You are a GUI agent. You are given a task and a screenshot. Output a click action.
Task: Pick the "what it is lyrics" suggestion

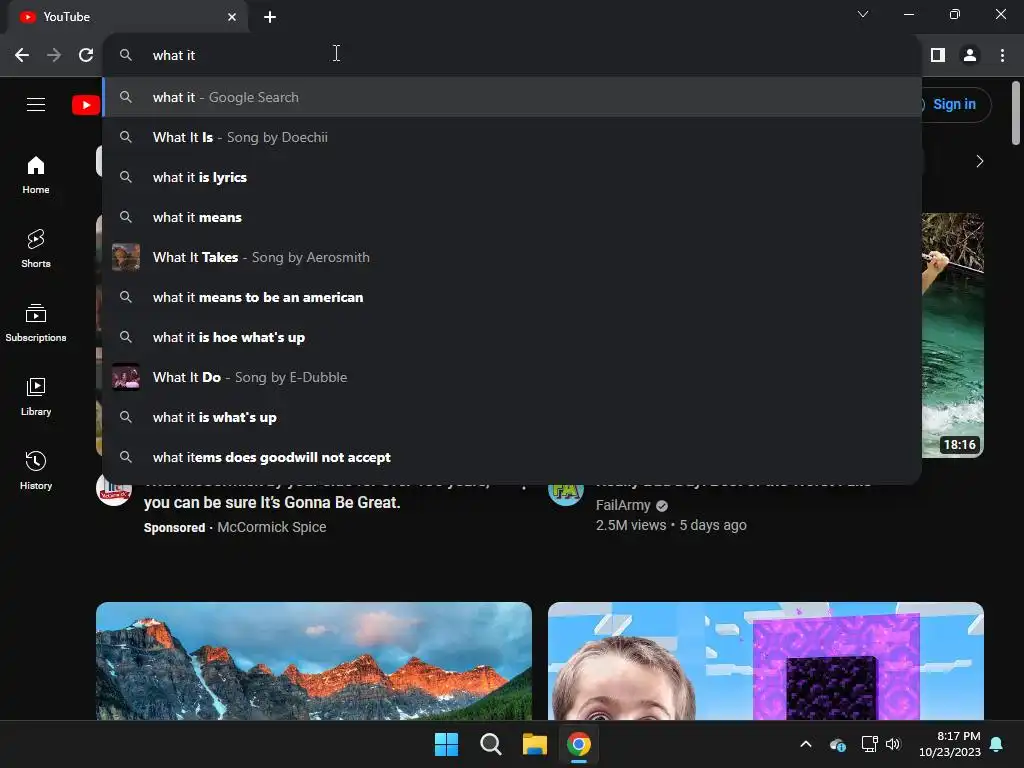(x=512, y=177)
